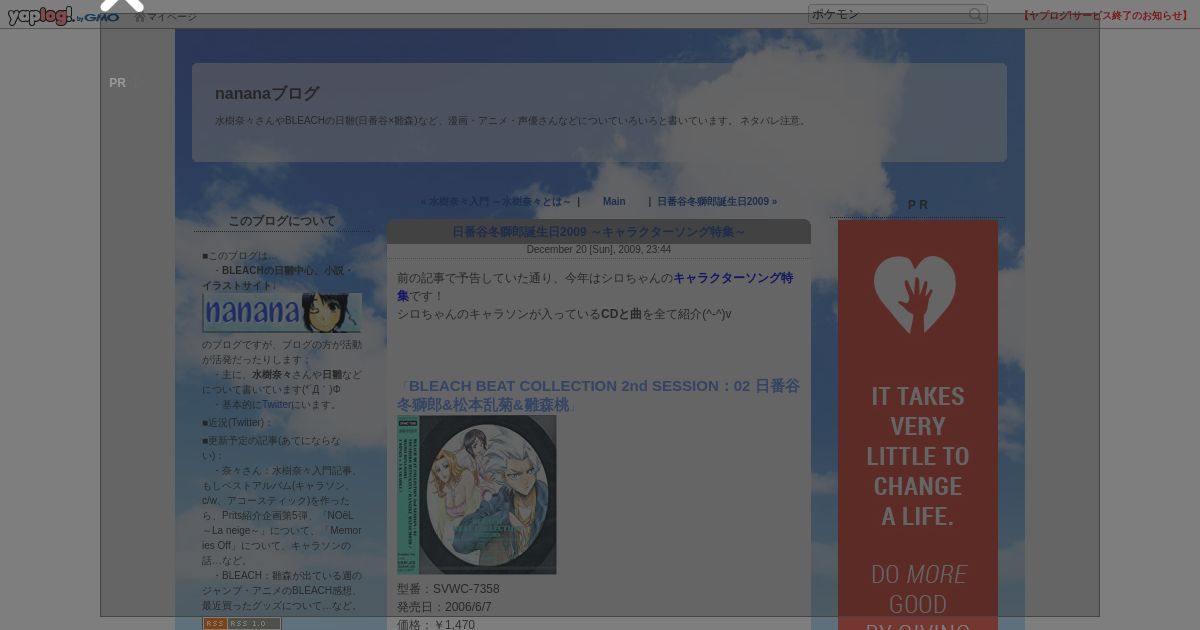Open BLEACH BEAT COLLECTION 2nd SESSION link
This screenshot has height=630, width=1200.
(599, 395)
